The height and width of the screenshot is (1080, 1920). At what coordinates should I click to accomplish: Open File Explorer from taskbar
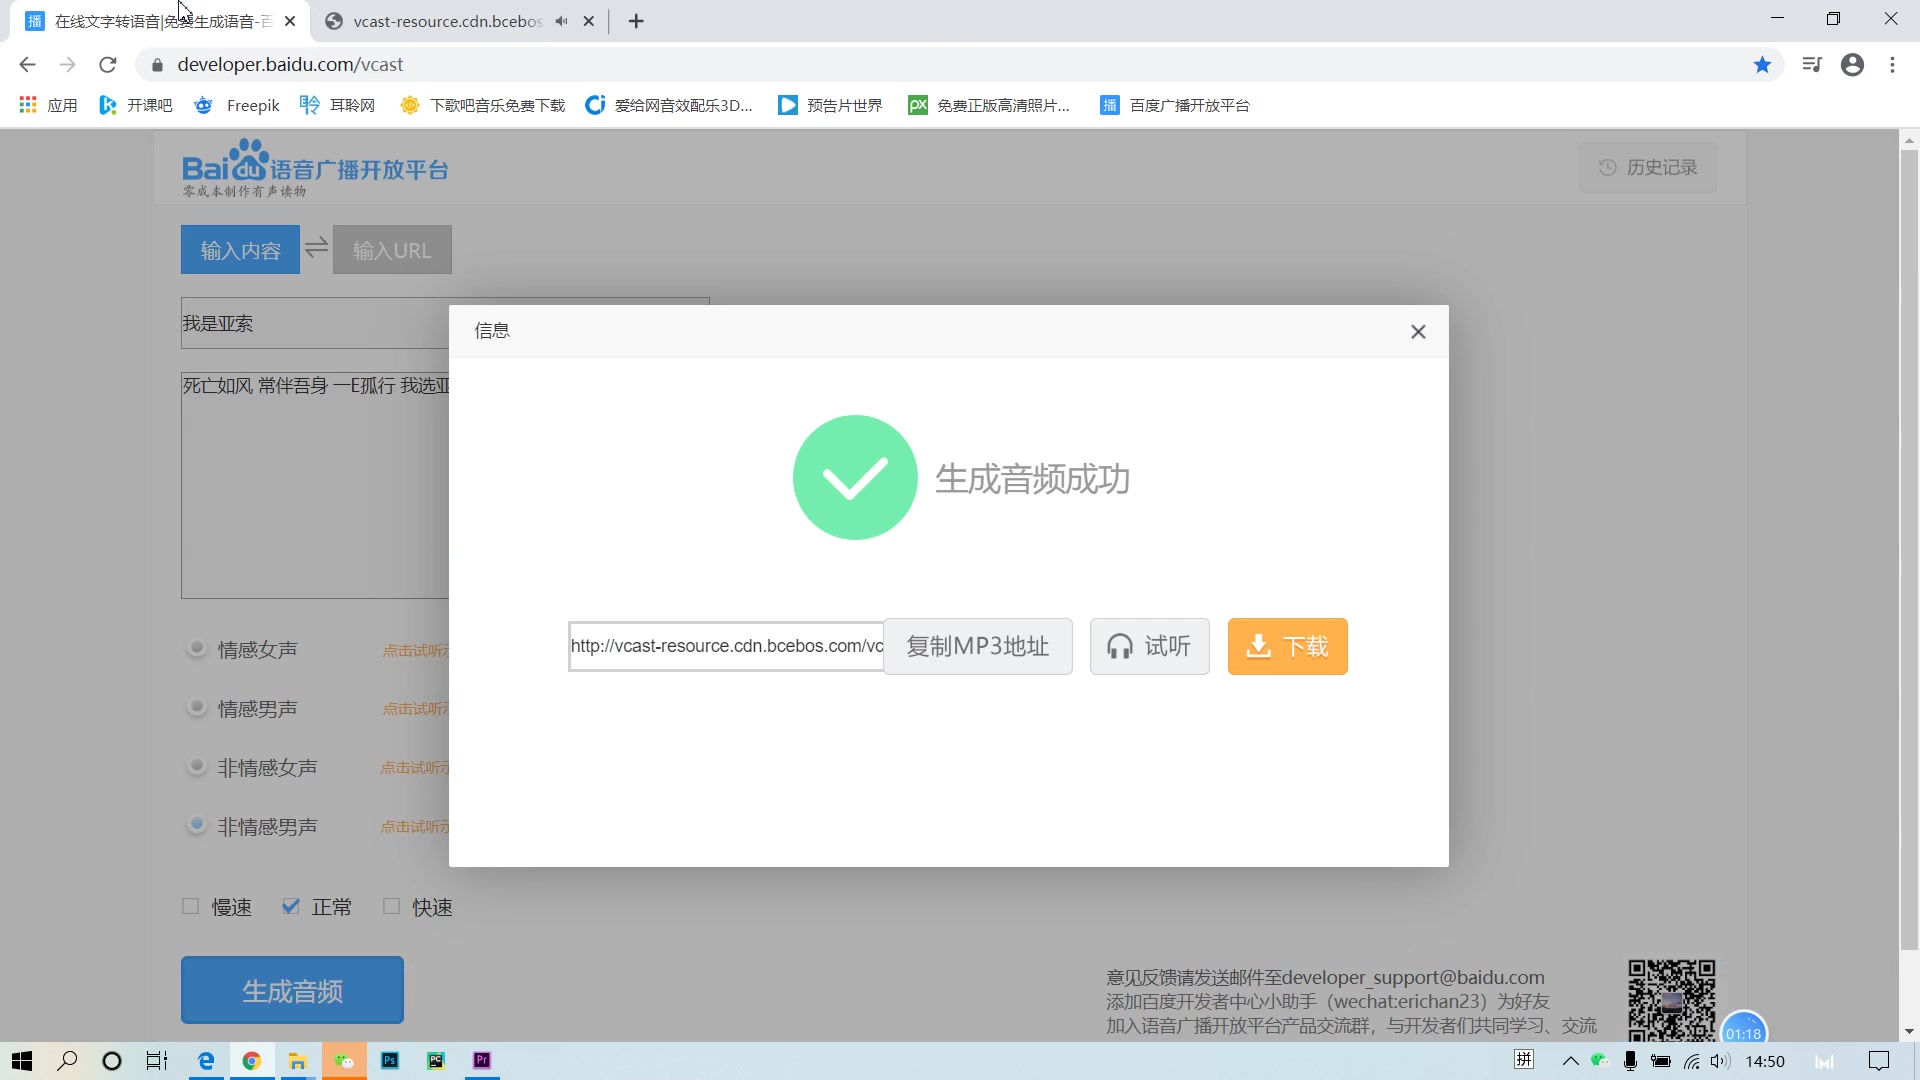[x=297, y=1061]
